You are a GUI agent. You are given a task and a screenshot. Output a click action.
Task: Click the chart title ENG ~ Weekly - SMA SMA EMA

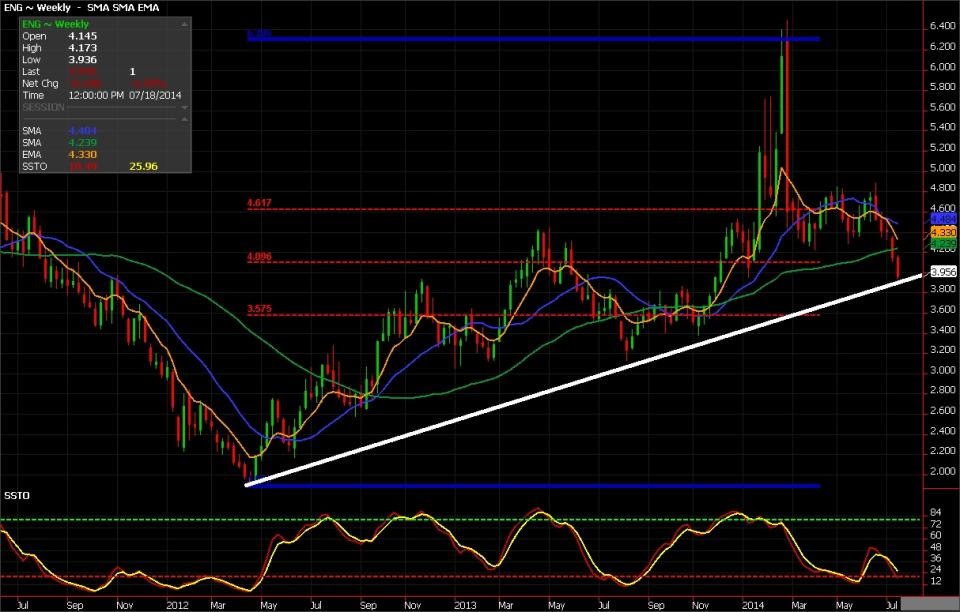[81, 8]
